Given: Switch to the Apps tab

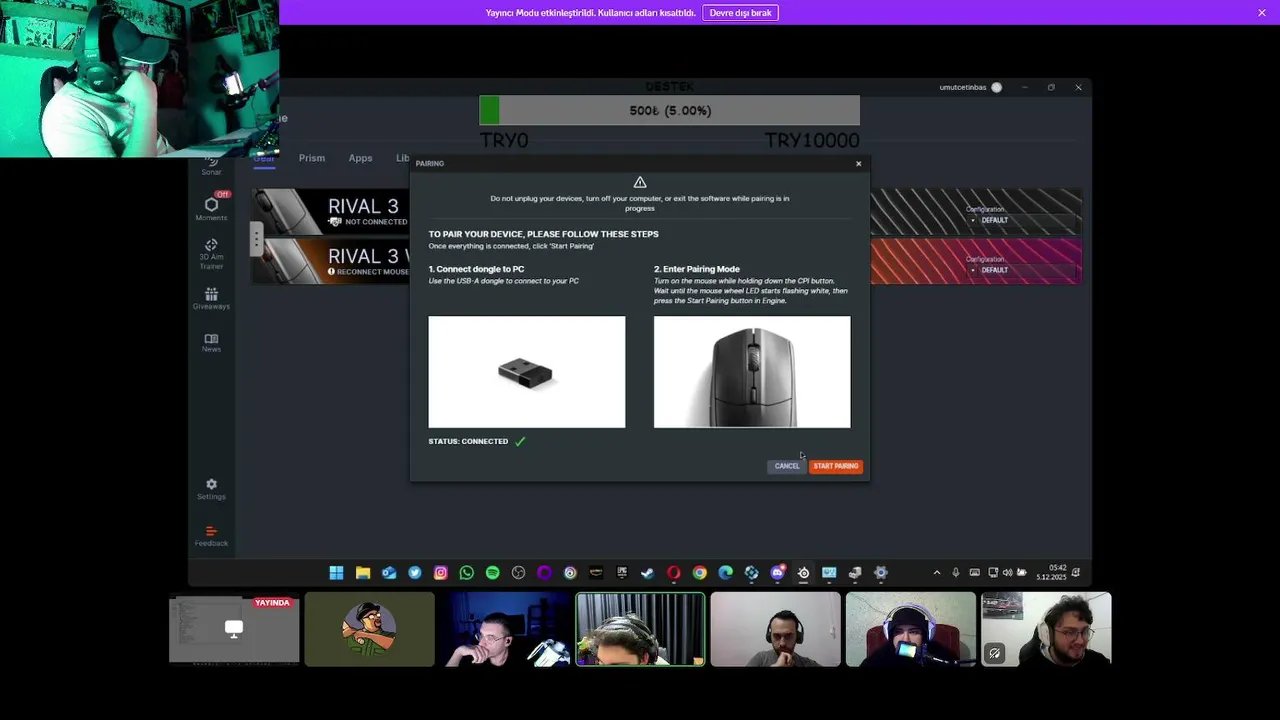Looking at the screenshot, I should point(360,158).
